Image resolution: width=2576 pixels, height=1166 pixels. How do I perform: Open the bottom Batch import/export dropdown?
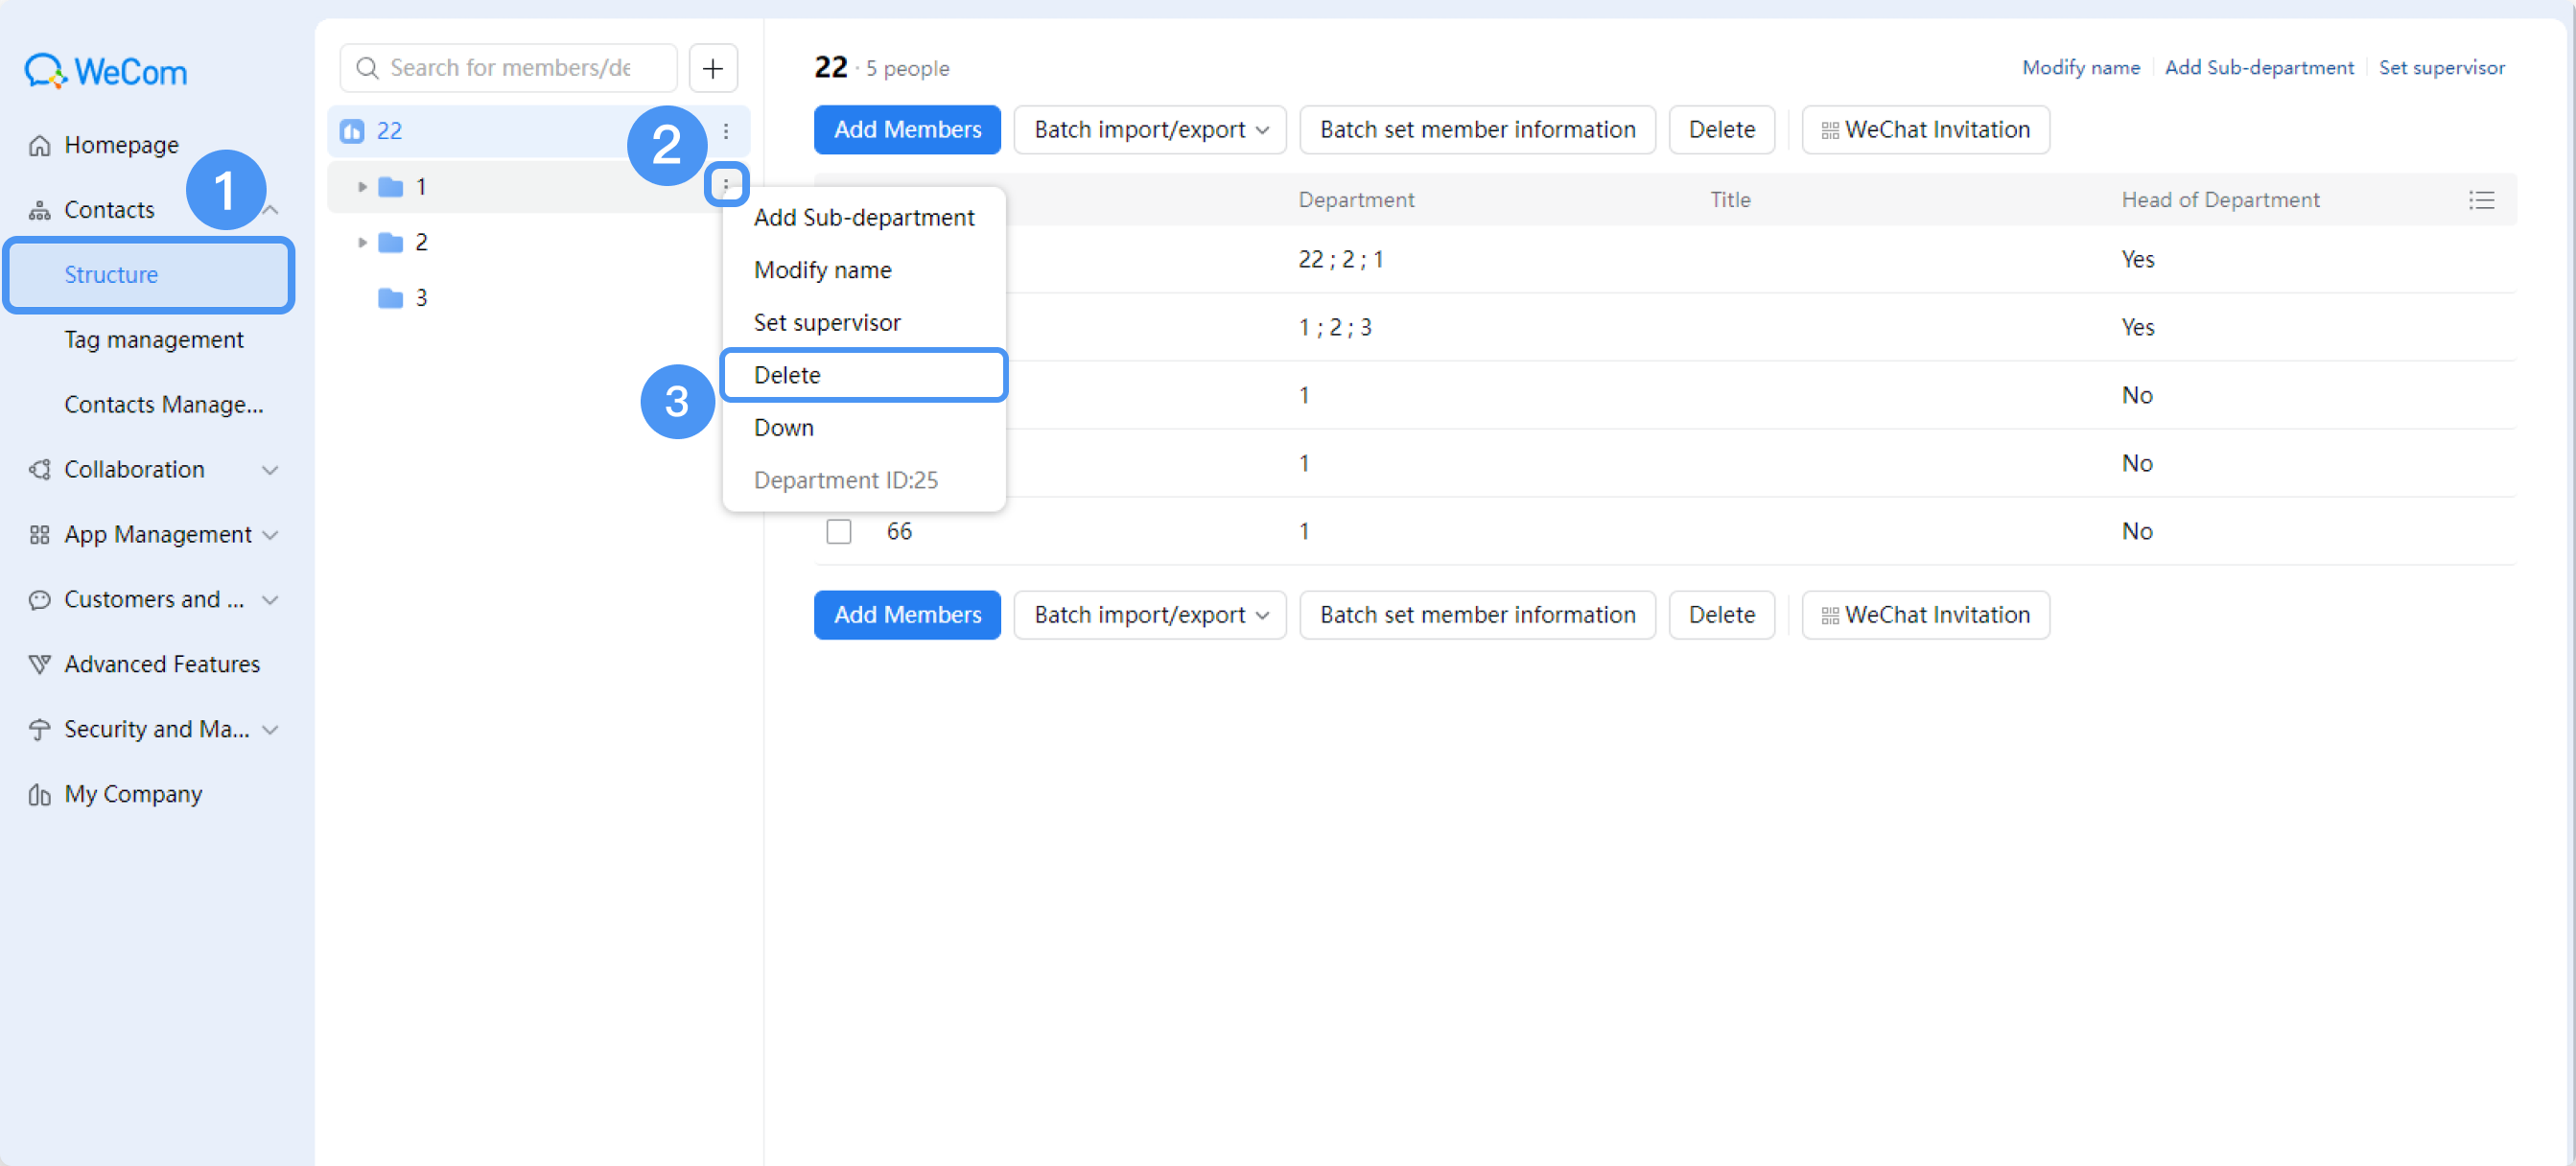1150,615
